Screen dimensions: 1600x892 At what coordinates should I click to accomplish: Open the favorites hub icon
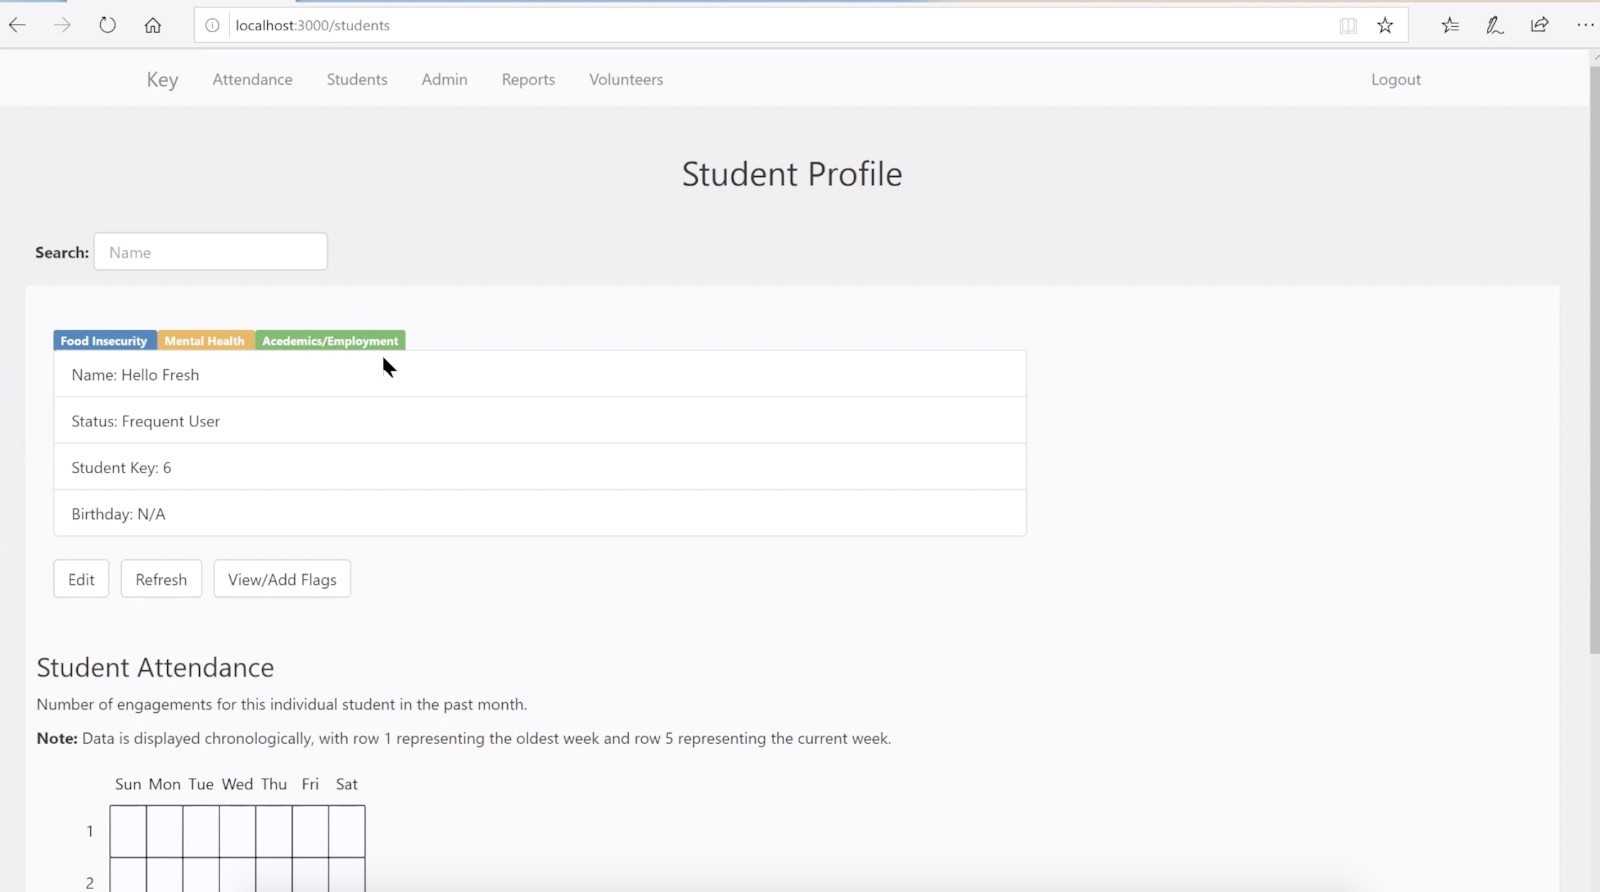pos(1450,25)
